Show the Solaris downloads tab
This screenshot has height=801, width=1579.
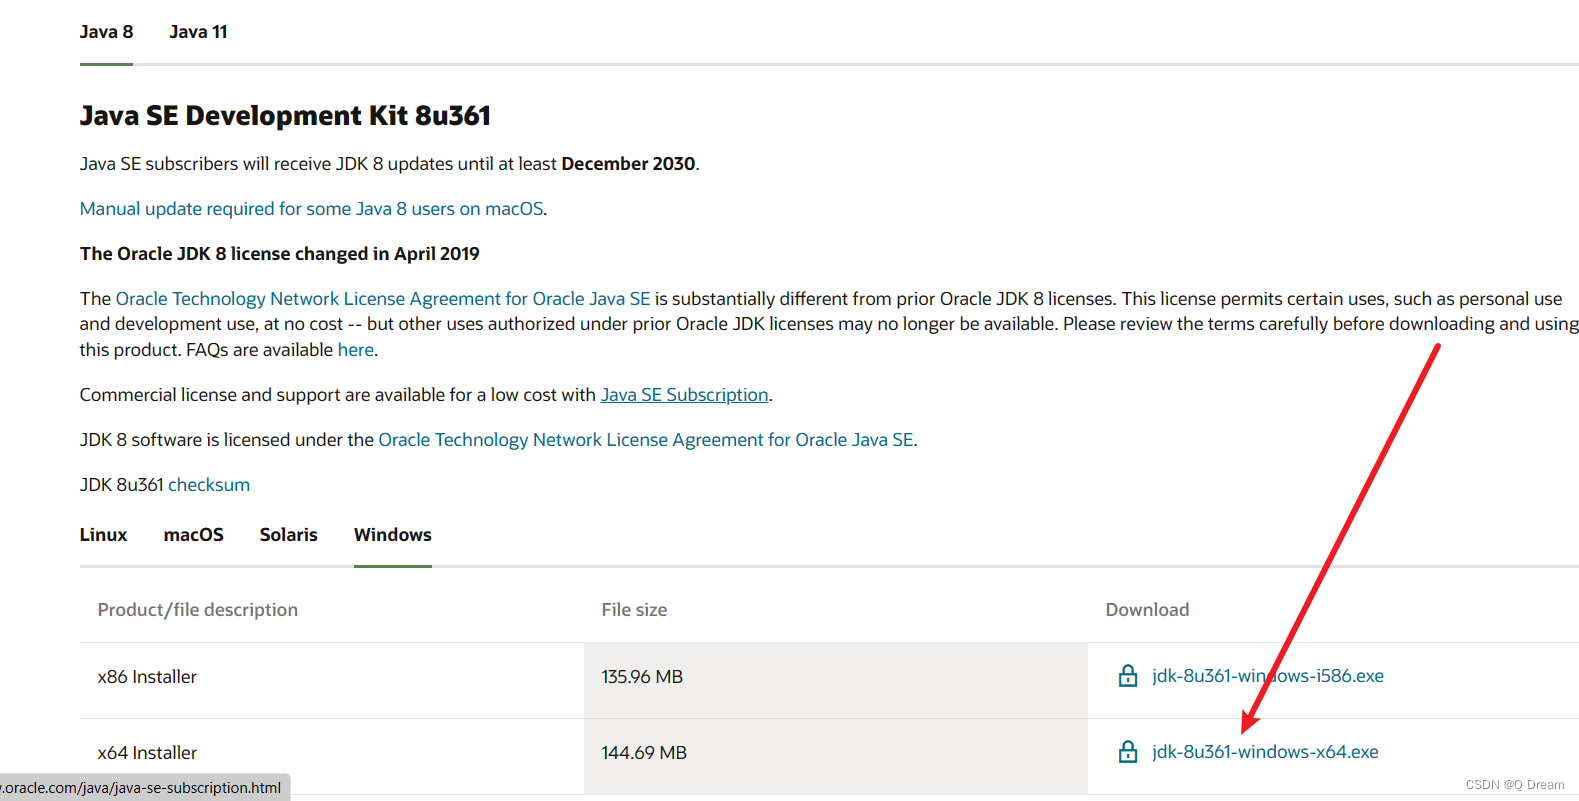click(288, 535)
